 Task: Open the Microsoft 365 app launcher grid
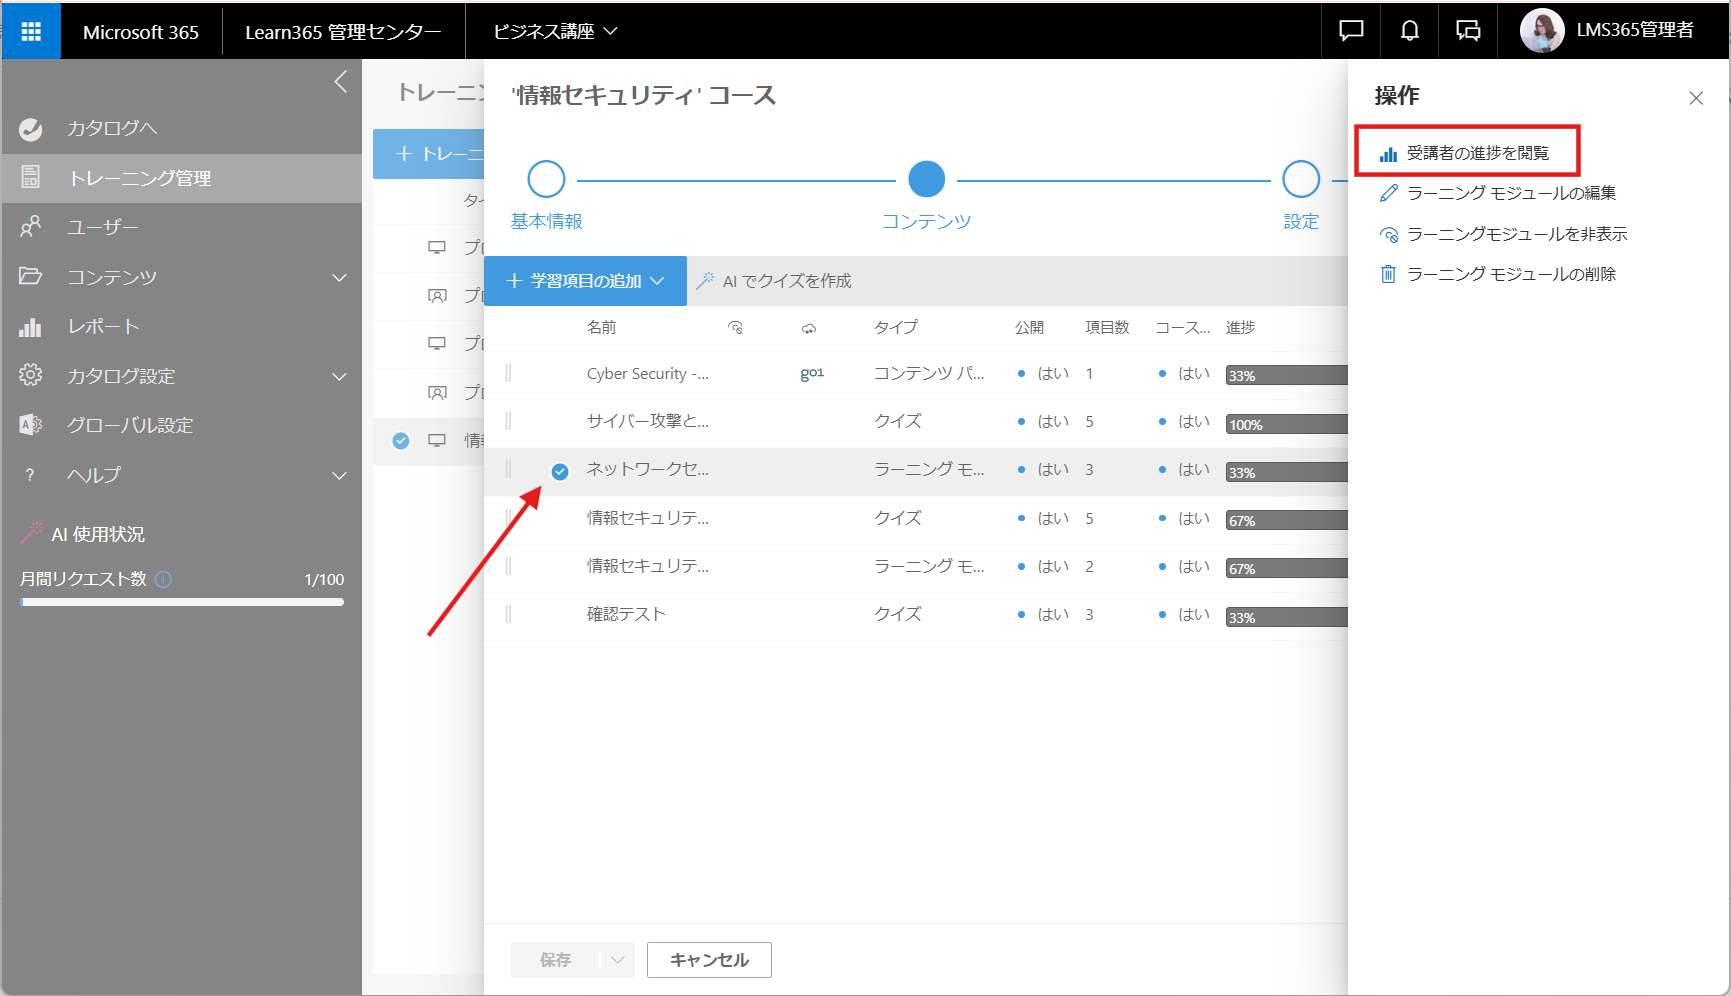click(31, 31)
